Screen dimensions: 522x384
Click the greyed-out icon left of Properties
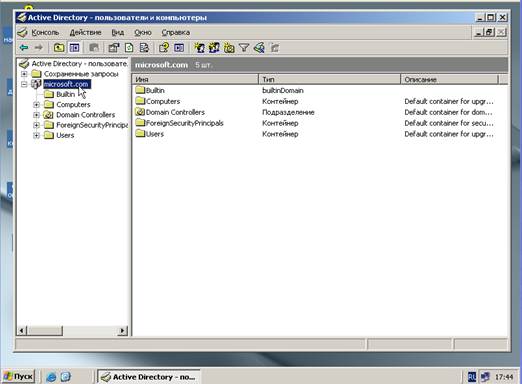pyautogui.click(x=94, y=48)
